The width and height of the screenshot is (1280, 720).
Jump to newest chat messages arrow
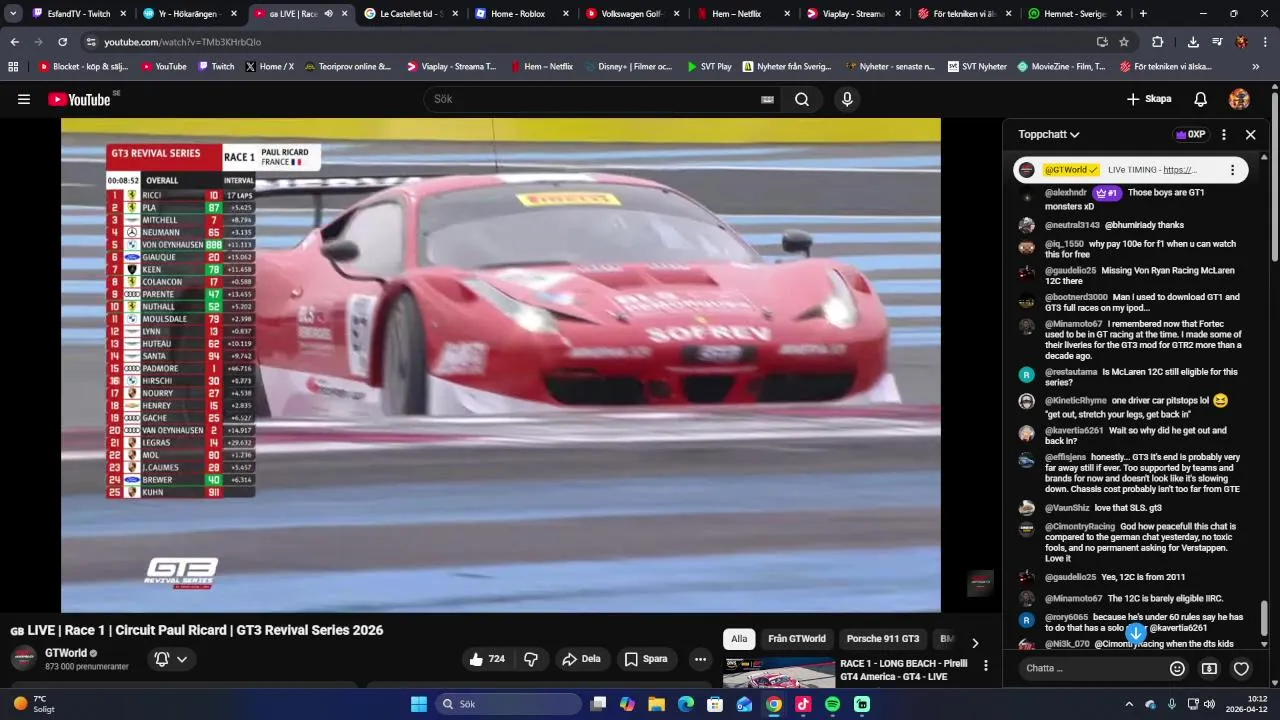pyautogui.click(x=1135, y=633)
